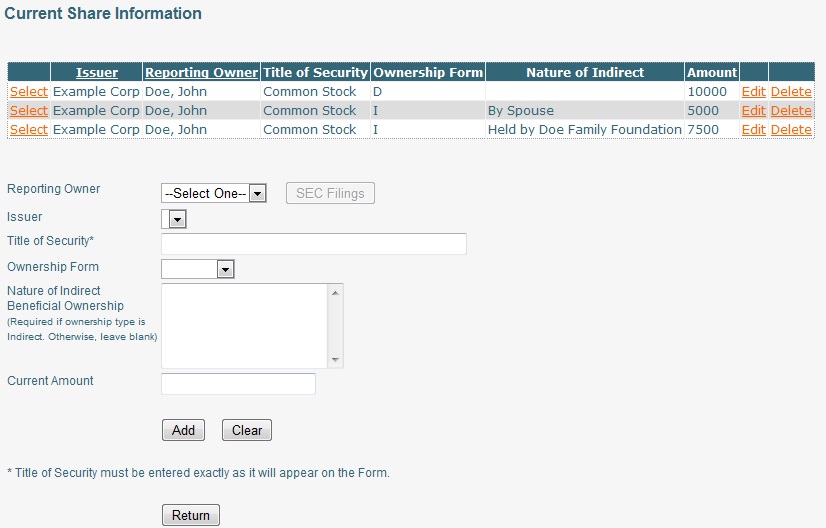Image resolution: width=826 pixels, height=528 pixels.
Task: Edit the By Spouse entry
Action: click(x=753, y=110)
